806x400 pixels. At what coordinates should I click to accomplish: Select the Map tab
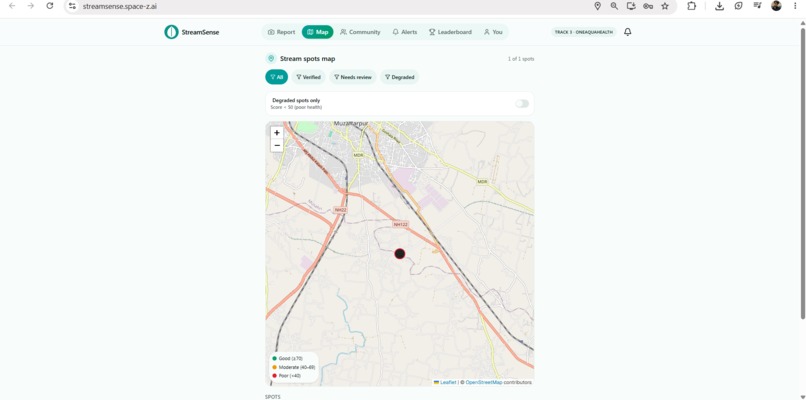click(x=317, y=32)
